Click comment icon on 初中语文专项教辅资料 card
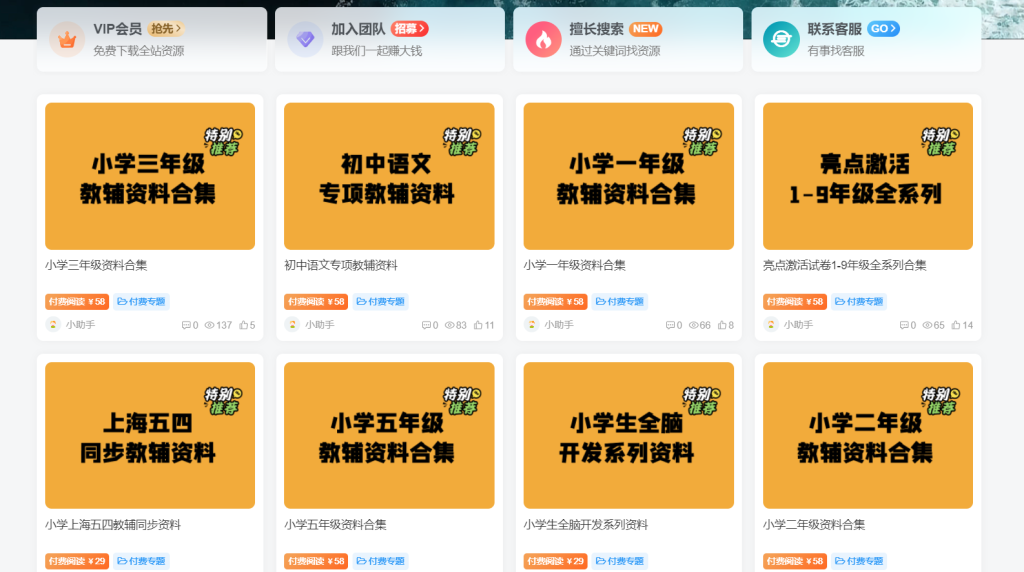This screenshot has height=572, width=1024. click(426, 325)
